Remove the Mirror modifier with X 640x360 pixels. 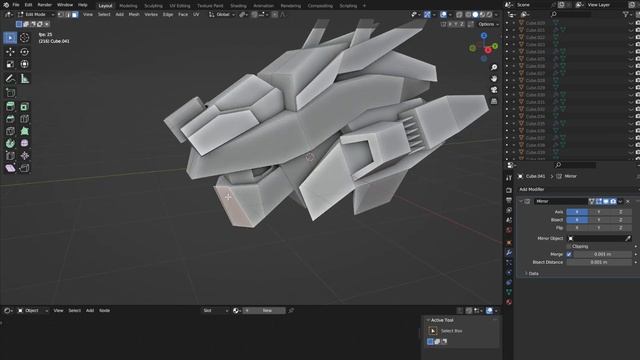click(628, 201)
